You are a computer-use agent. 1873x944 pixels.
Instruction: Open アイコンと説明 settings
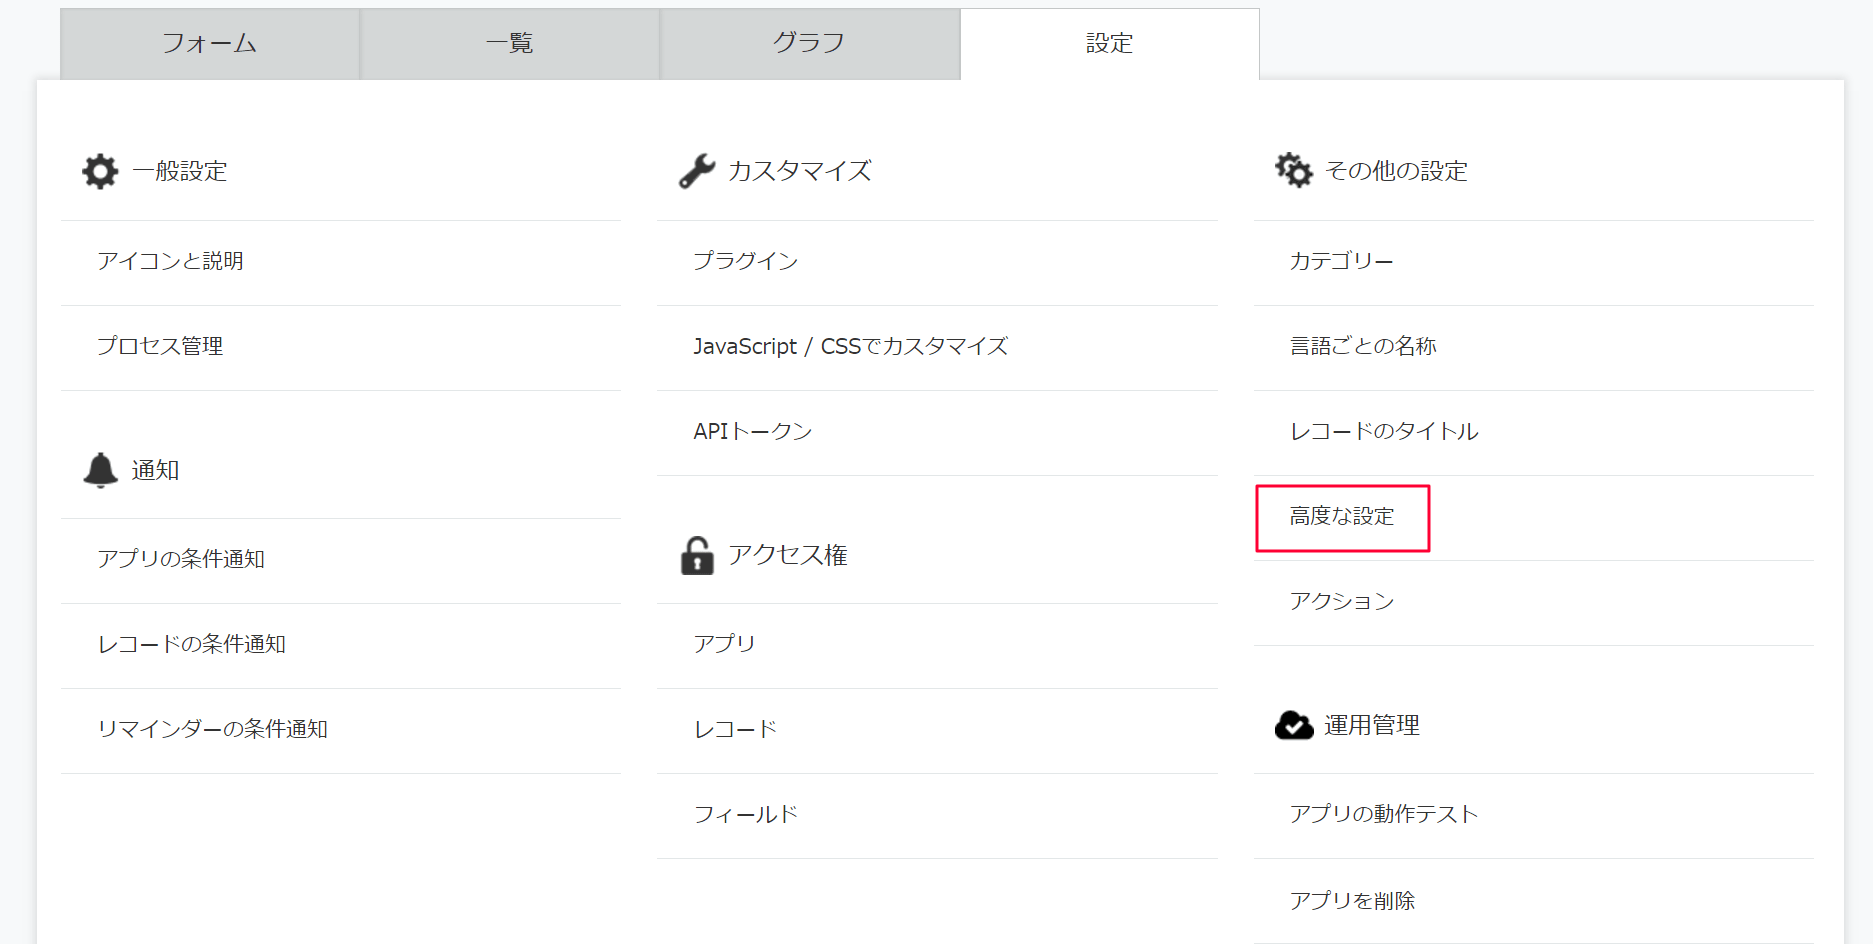(171, 261)
